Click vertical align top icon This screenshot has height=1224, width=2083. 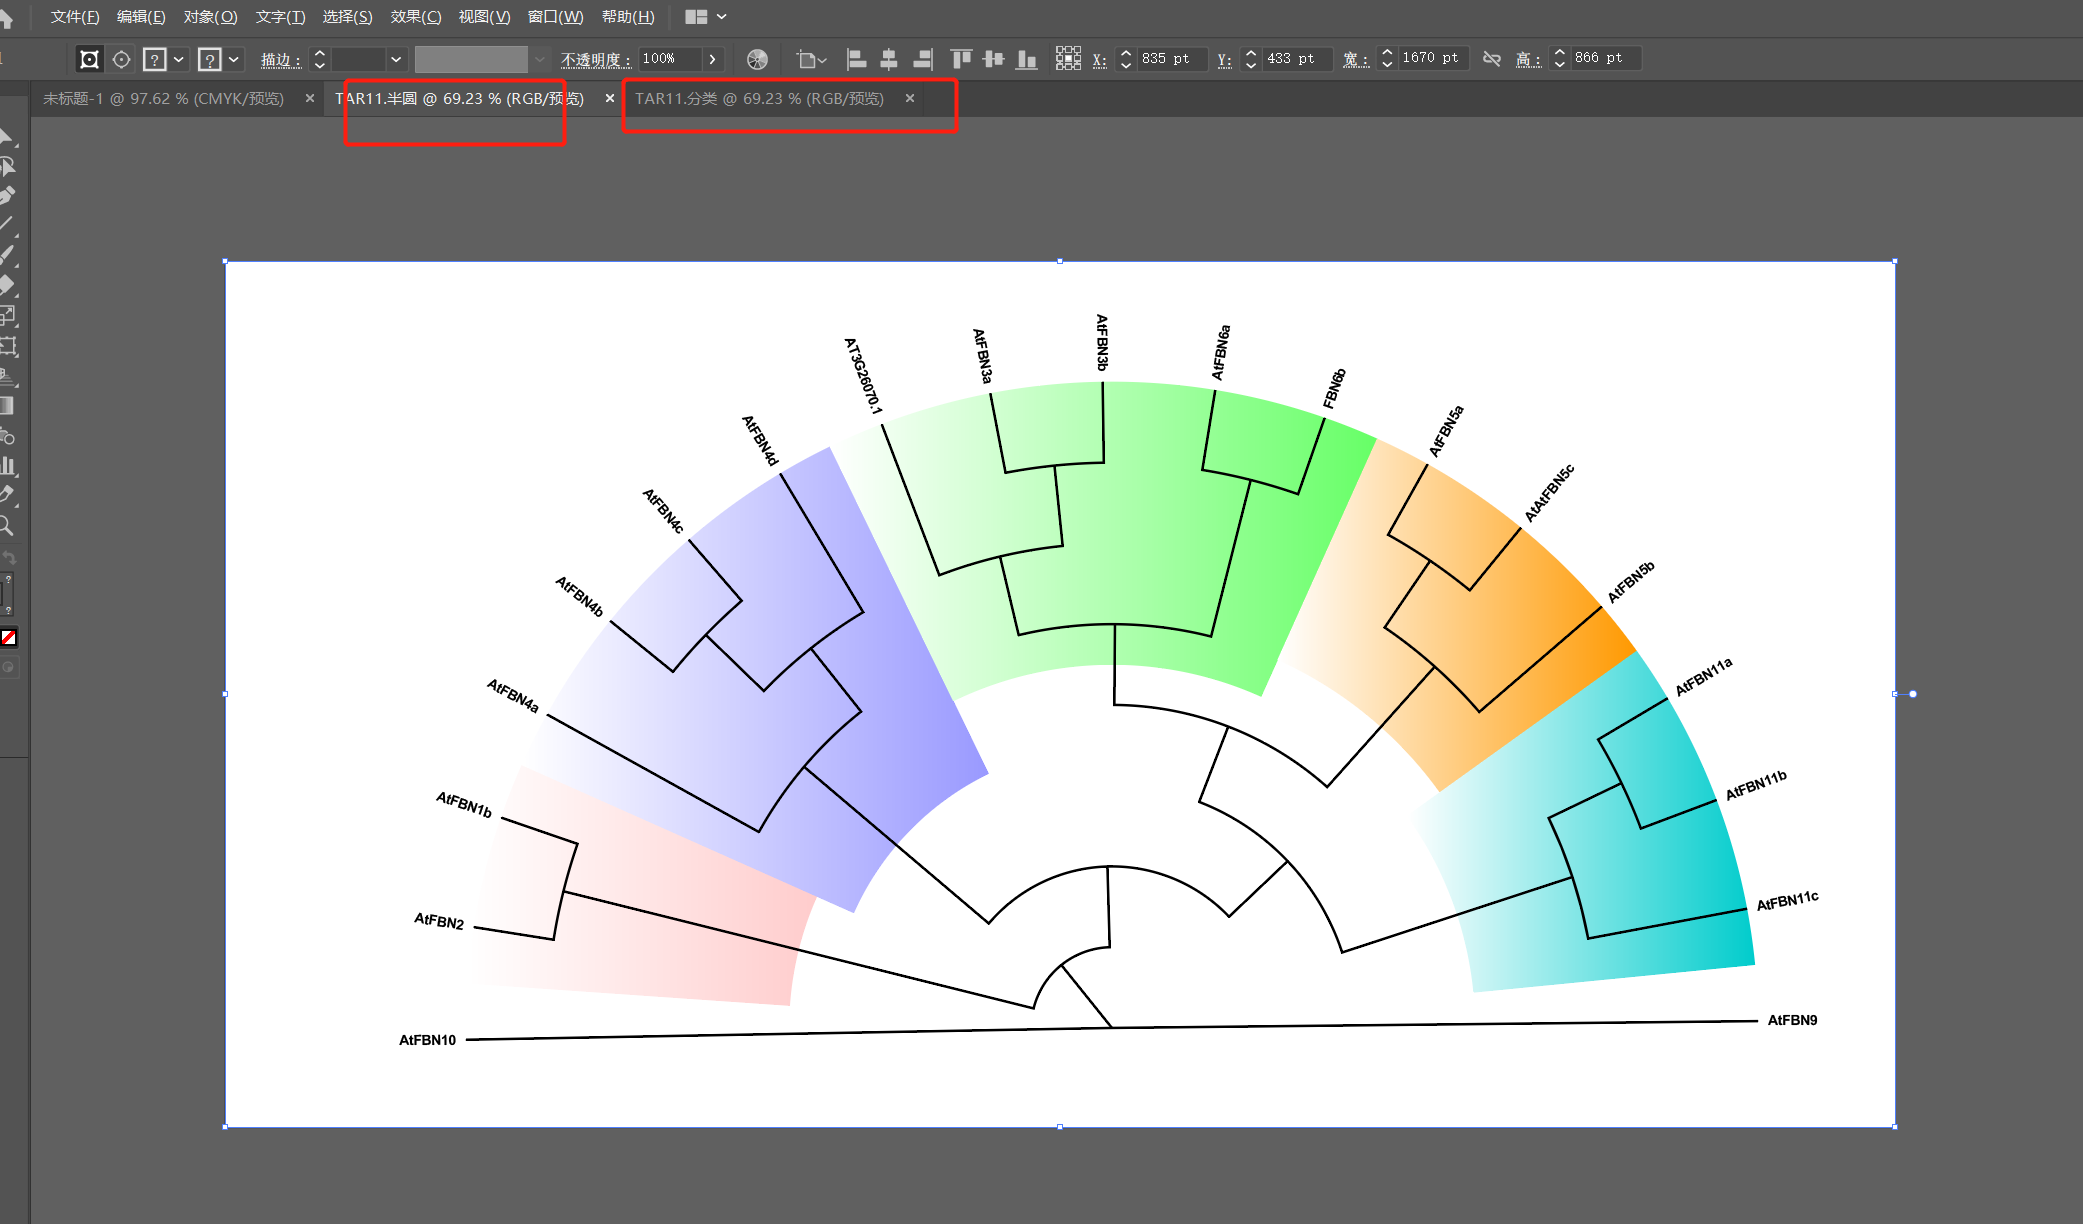pos(961,59)
